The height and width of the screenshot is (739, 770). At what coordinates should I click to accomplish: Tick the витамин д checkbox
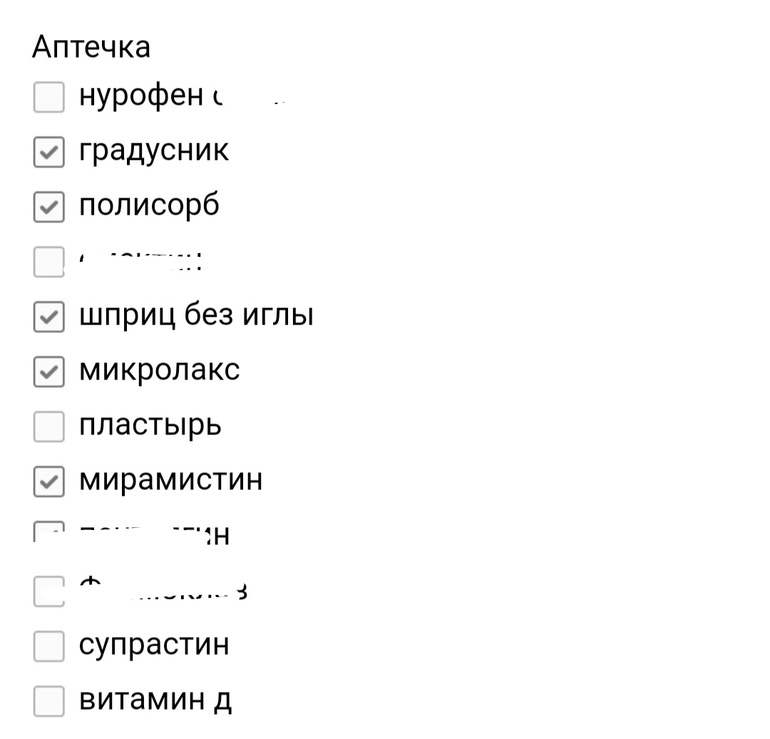(x=49, y=702)
